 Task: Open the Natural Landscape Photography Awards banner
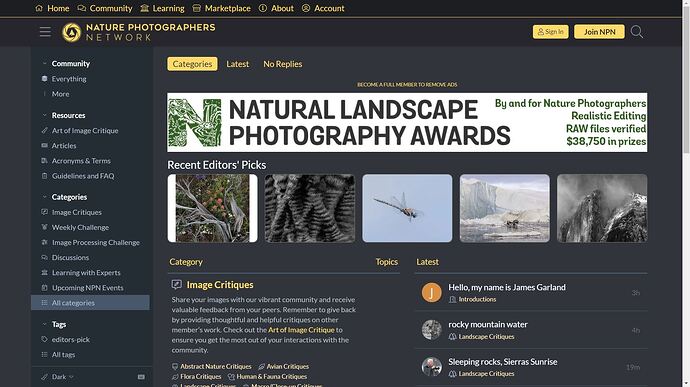coord(407,122)
